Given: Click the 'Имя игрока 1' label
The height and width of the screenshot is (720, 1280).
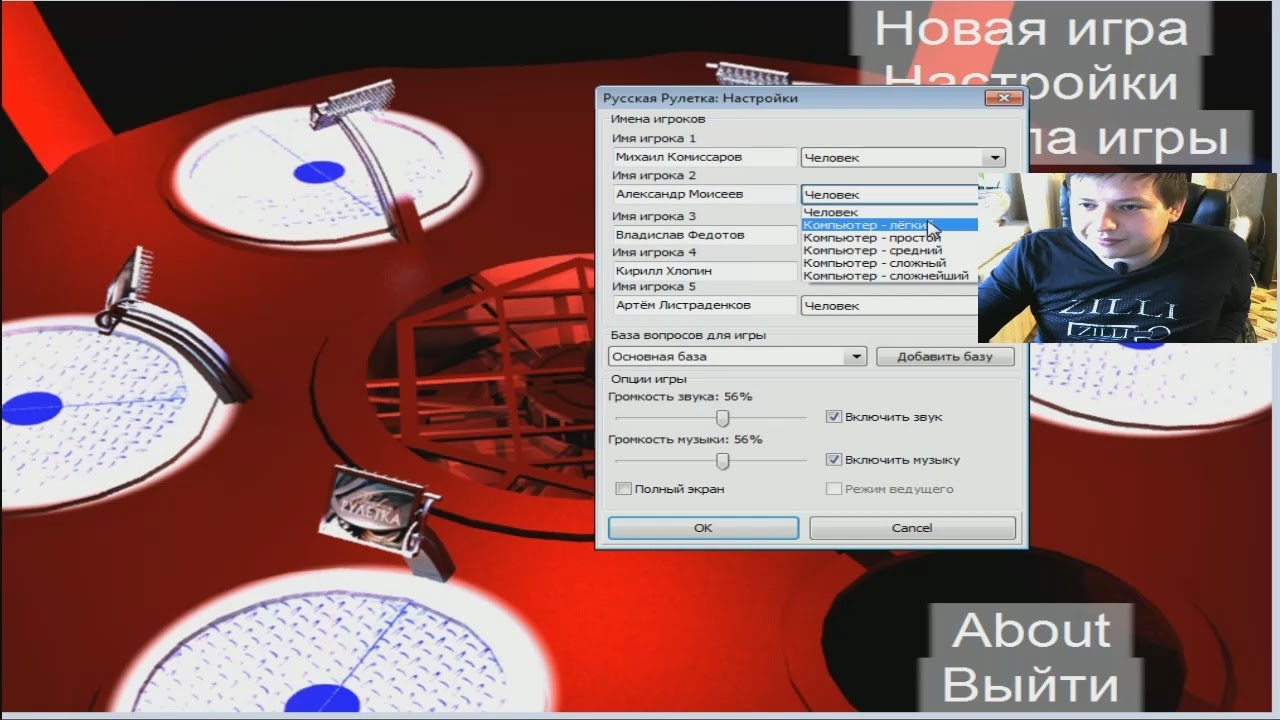Looking at the screenshot, I should (654, 138).
